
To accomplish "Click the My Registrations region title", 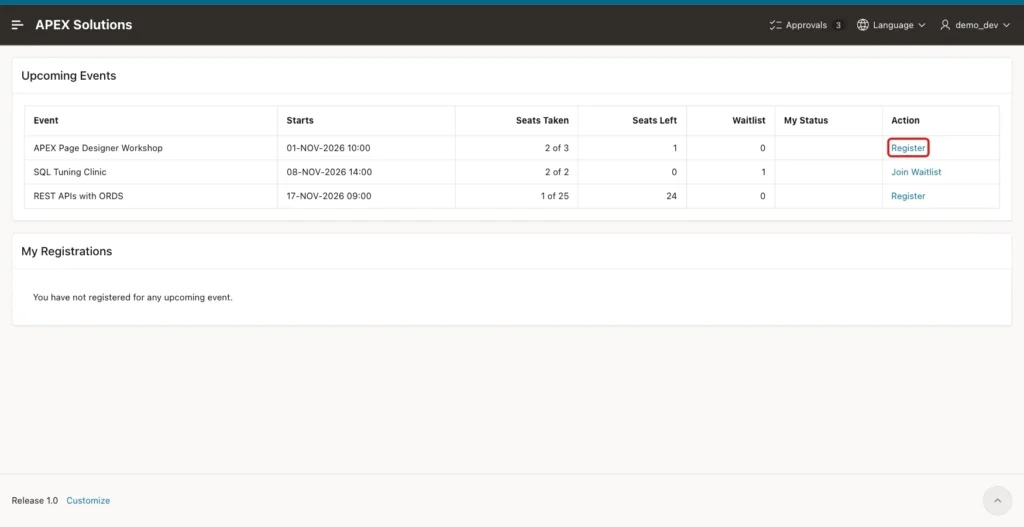I will click(x=67, y=251).
